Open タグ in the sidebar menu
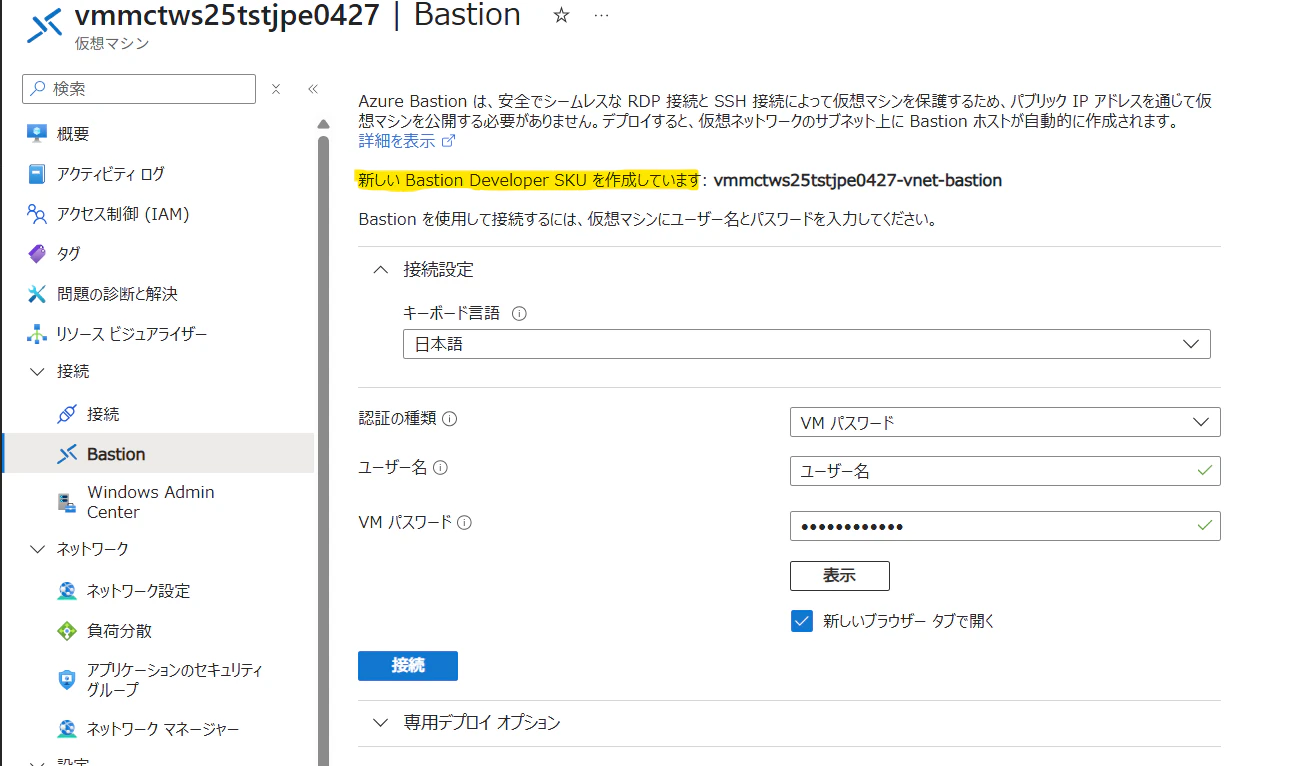Image resolution: width=1306 pixels, height=766 pixels. pos(69,254)
